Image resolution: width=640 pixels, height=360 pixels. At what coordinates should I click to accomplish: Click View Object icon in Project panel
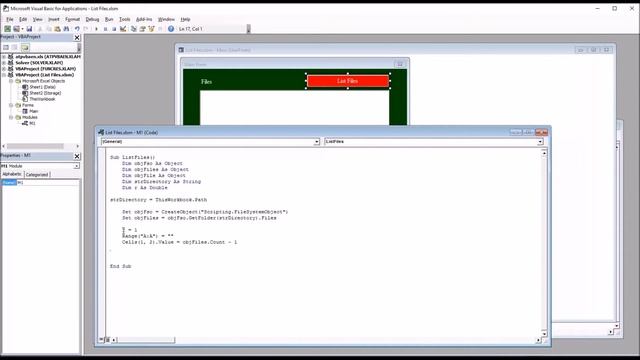(15, 47)
